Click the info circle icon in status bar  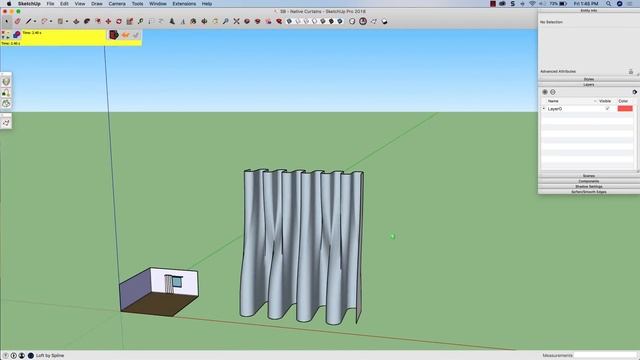tap(13, 356)
